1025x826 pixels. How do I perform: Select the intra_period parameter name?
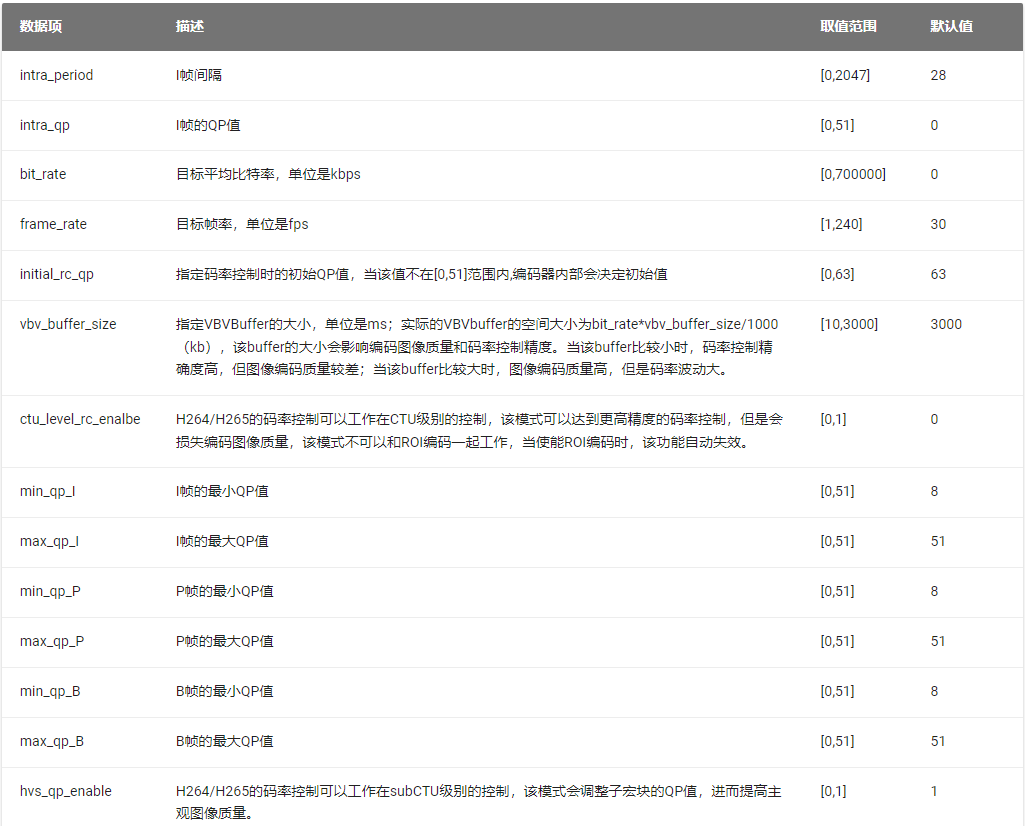[x=57, y=76]
